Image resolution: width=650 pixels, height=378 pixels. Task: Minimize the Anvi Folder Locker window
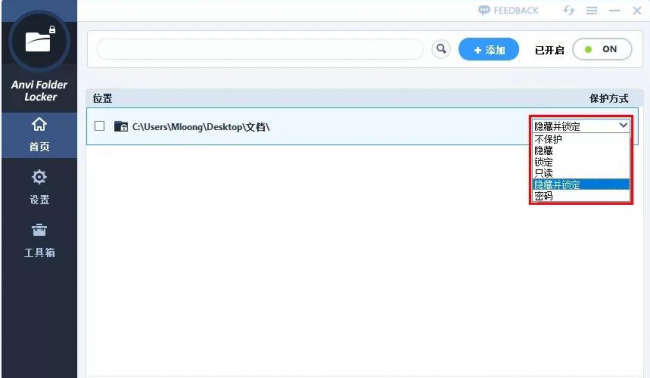point(614,11)
